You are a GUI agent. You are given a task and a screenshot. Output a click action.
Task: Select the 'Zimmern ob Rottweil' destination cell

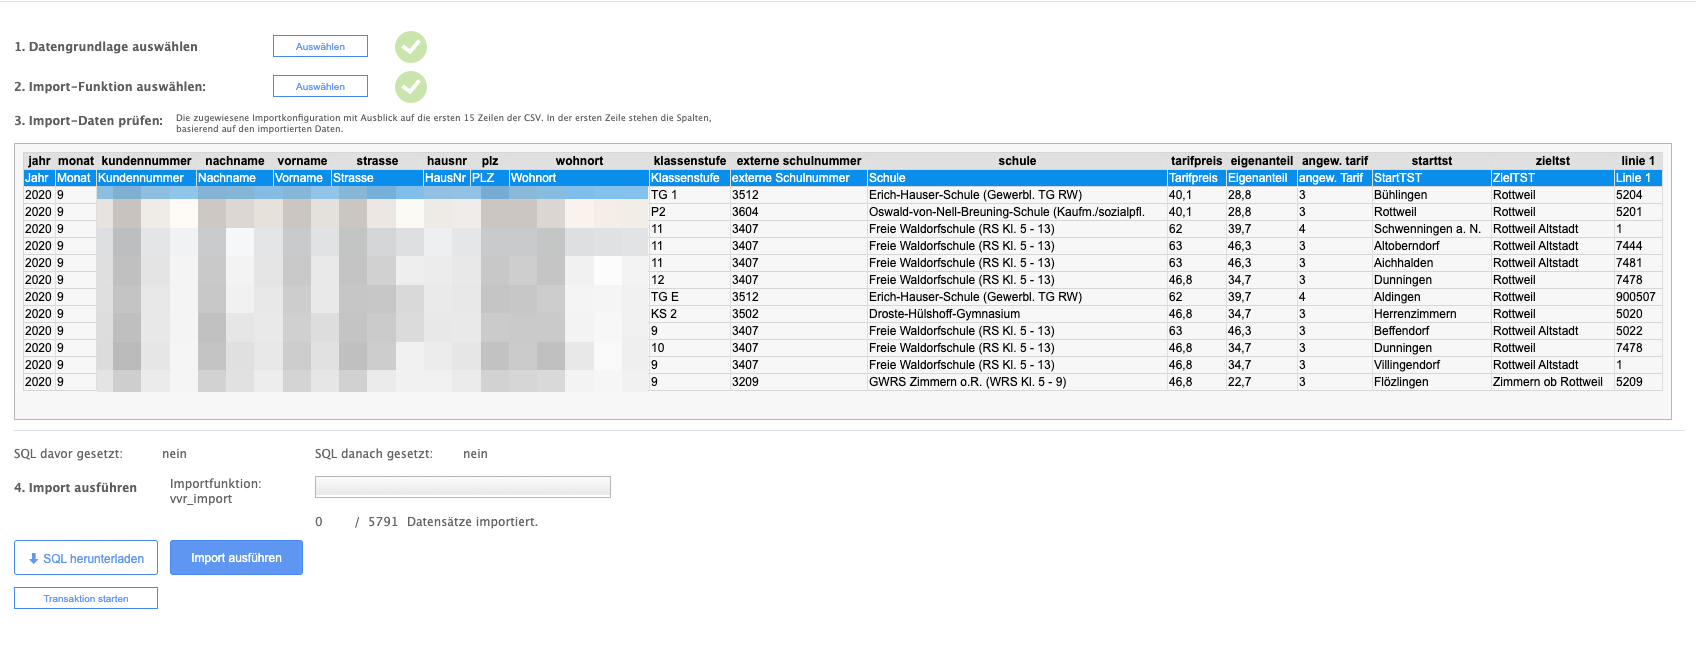coord(1547,382)
